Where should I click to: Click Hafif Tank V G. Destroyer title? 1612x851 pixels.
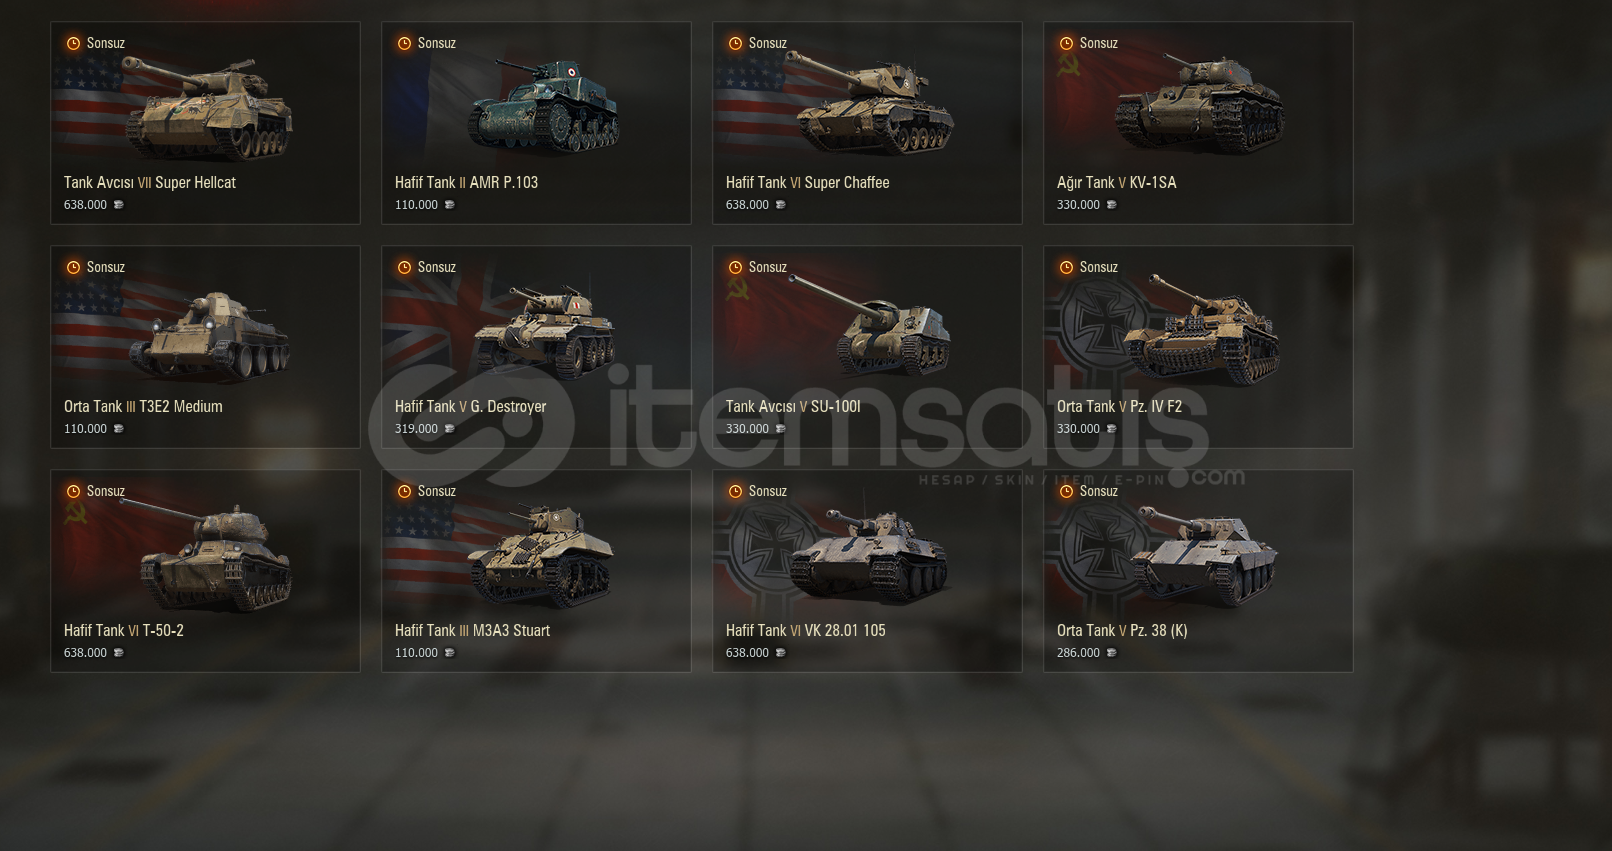470,406
